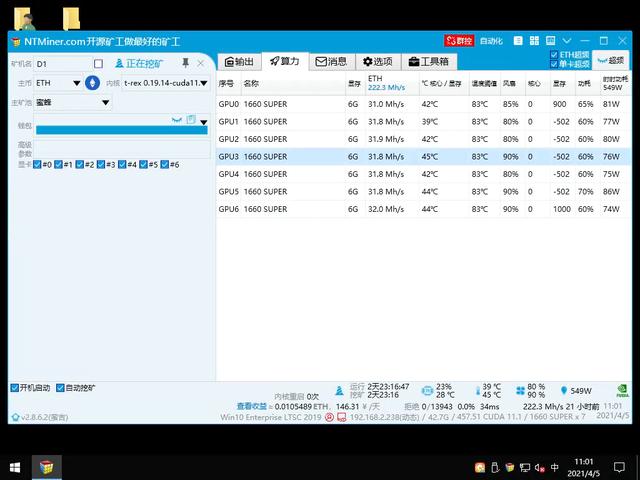Open the notification center on taskbar
Image resolution: width=640 pixels, height=480 pixels.
619,467
